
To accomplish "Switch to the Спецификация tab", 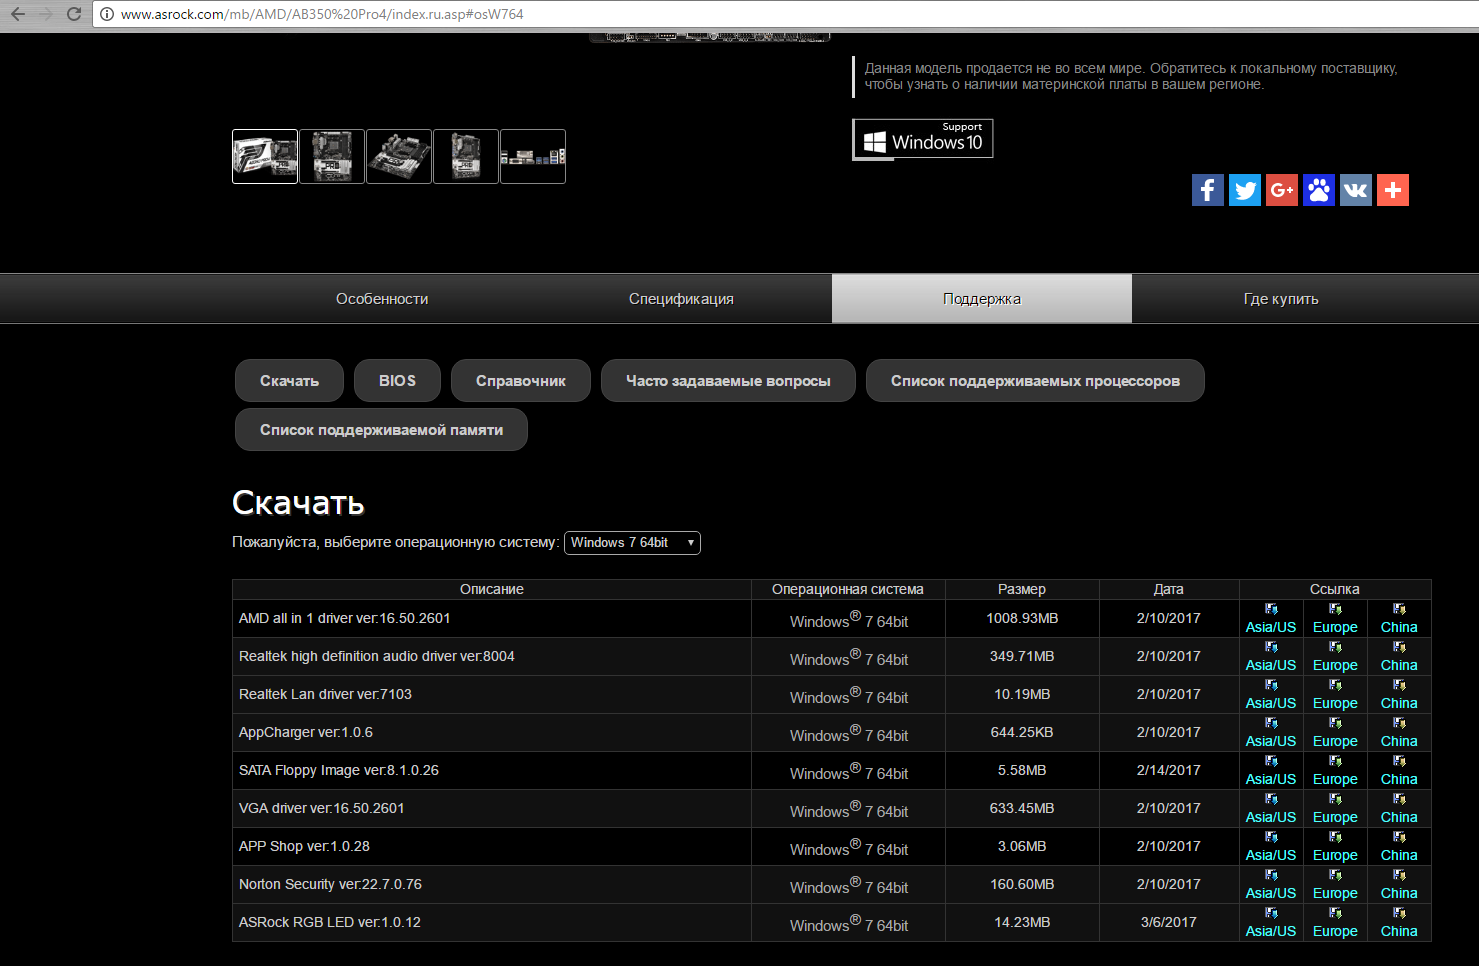I will click(681, 299).
